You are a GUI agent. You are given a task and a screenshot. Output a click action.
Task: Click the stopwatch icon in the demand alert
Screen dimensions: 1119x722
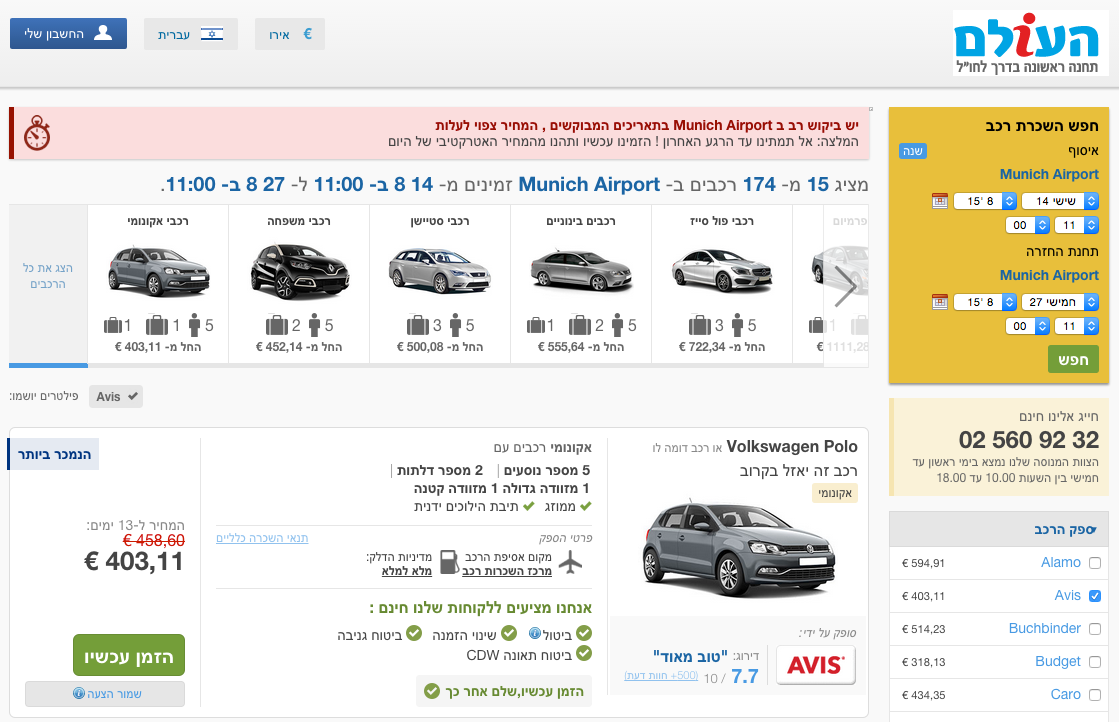pyautogui.click(x=37, y=133)
